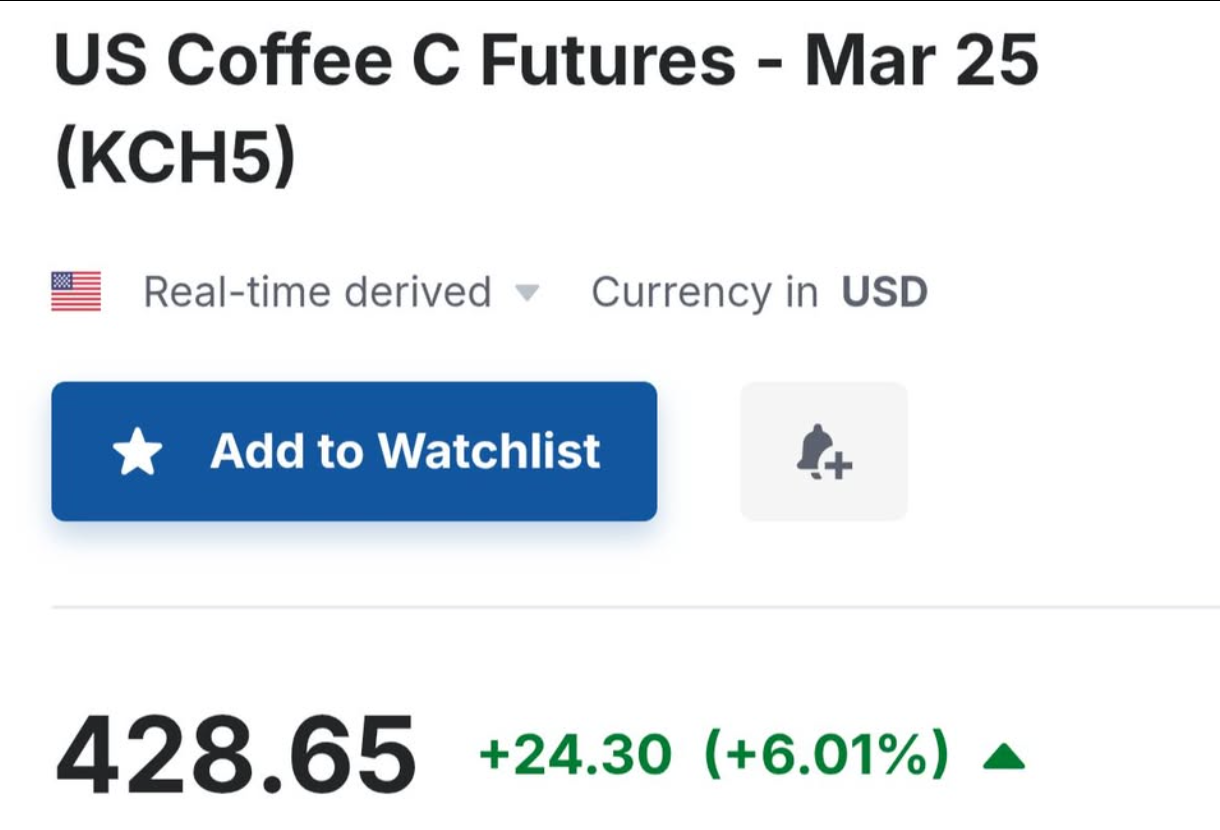Click the (KCH5) ticker symbol

tap(175, 158)
